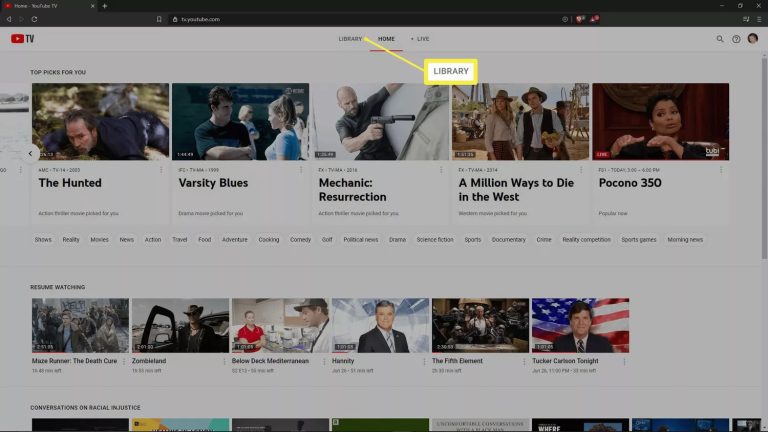Select the Golf category chip
This screenshot has height=432, width=768.
tap(327, 240)
